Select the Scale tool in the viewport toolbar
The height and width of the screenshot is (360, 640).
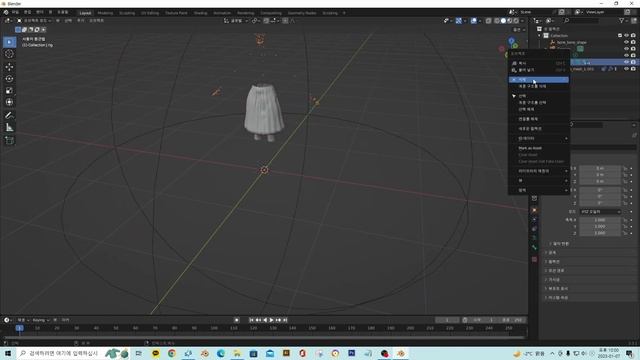(9, 90)
